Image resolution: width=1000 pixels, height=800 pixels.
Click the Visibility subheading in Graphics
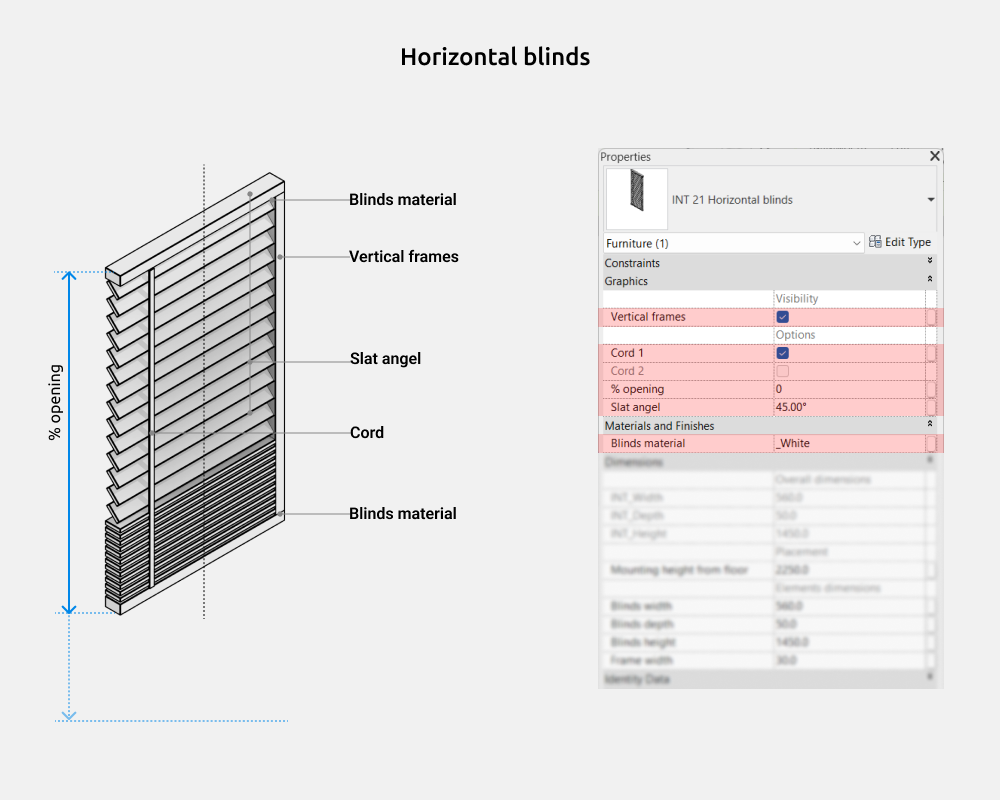pos(797,299)
